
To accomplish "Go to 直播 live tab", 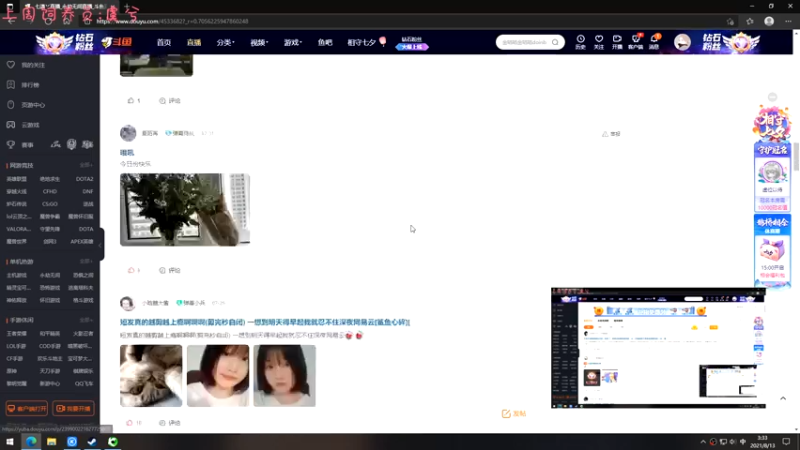I will [x=194, y=42].
